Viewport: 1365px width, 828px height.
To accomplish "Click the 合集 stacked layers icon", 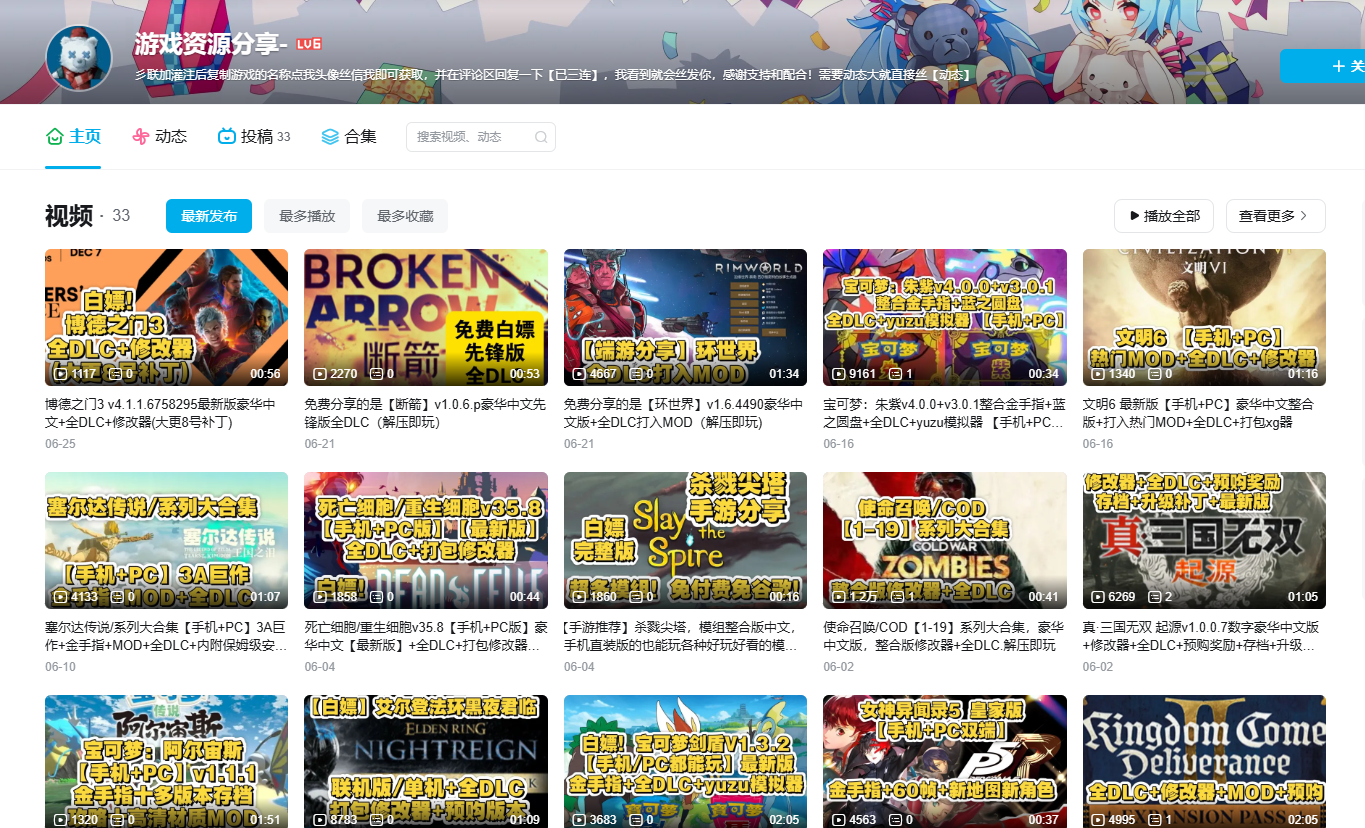I will pos(330,136).
